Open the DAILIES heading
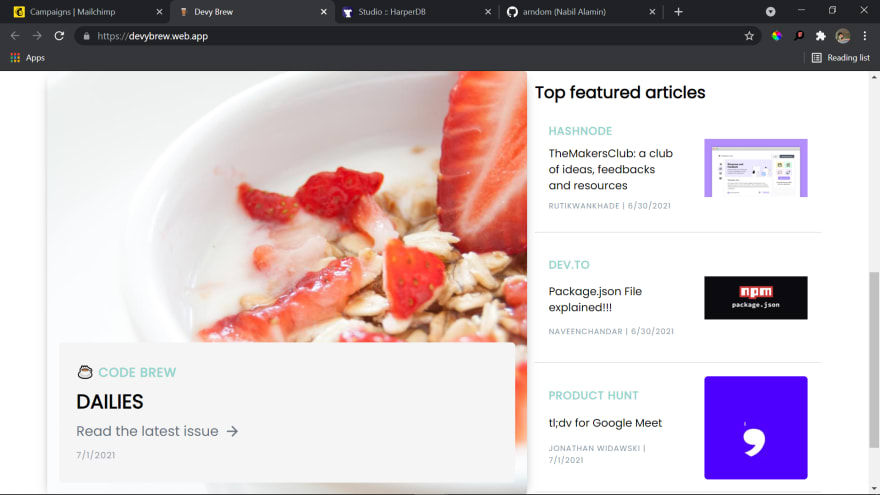The height and width of the screenshot is (495, 880). point(110,402)
